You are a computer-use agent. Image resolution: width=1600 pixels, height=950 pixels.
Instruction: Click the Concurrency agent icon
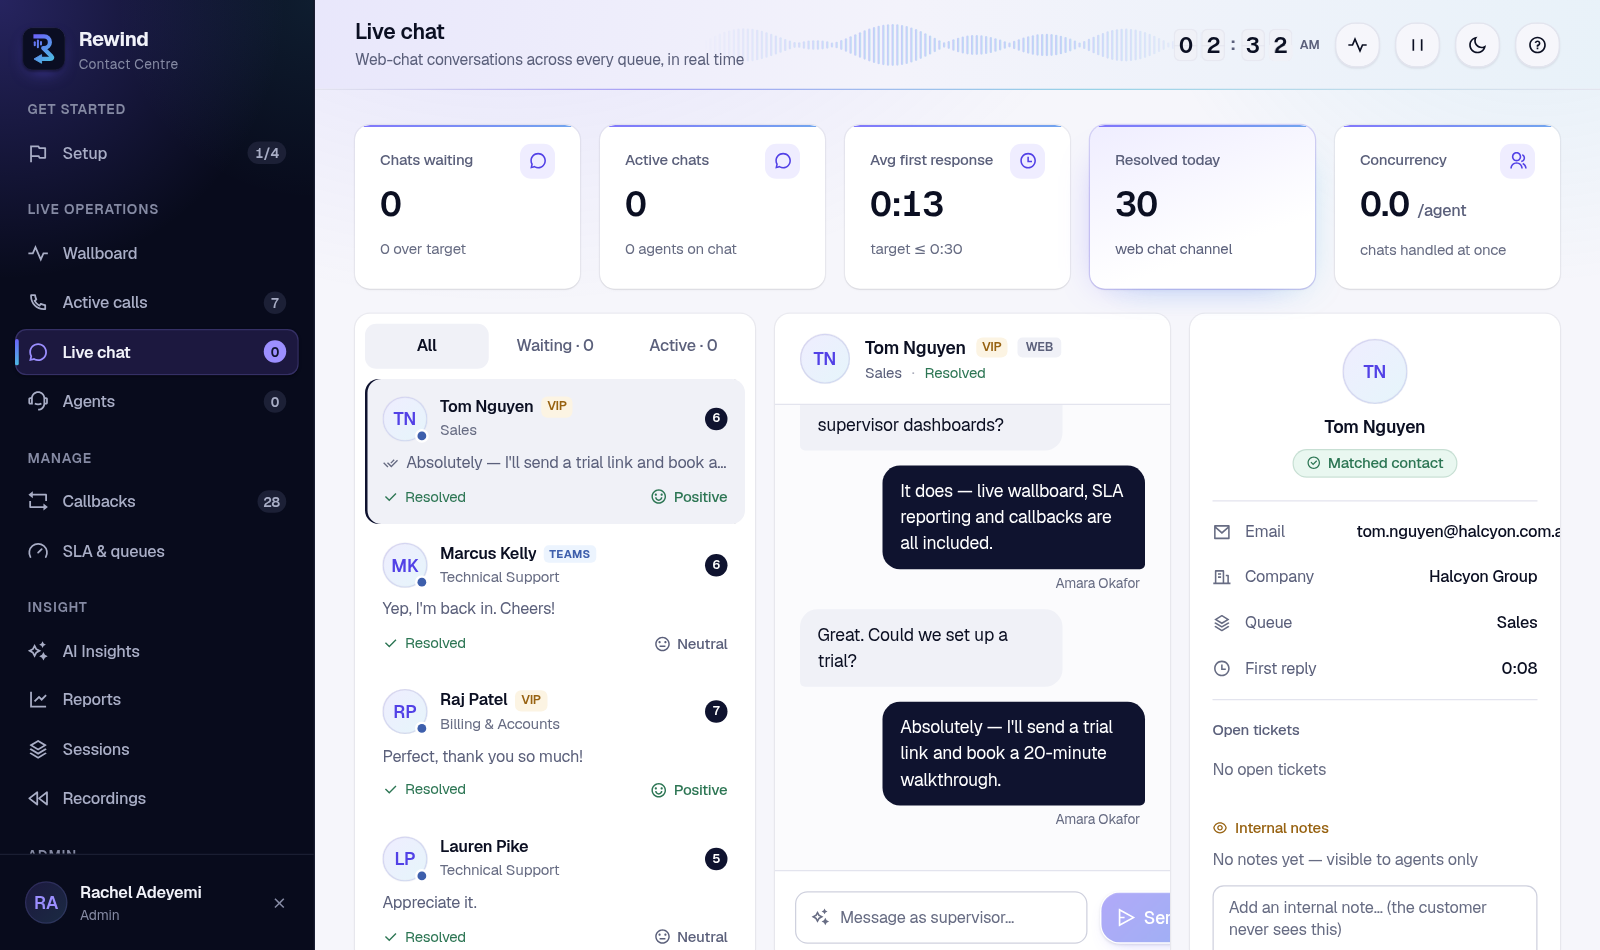[x=1517, y=161]
